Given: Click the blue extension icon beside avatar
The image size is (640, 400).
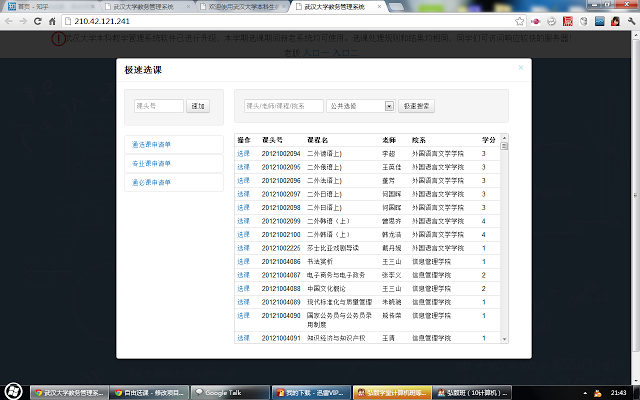Looking at the screenshot, I should coord(599,21).
